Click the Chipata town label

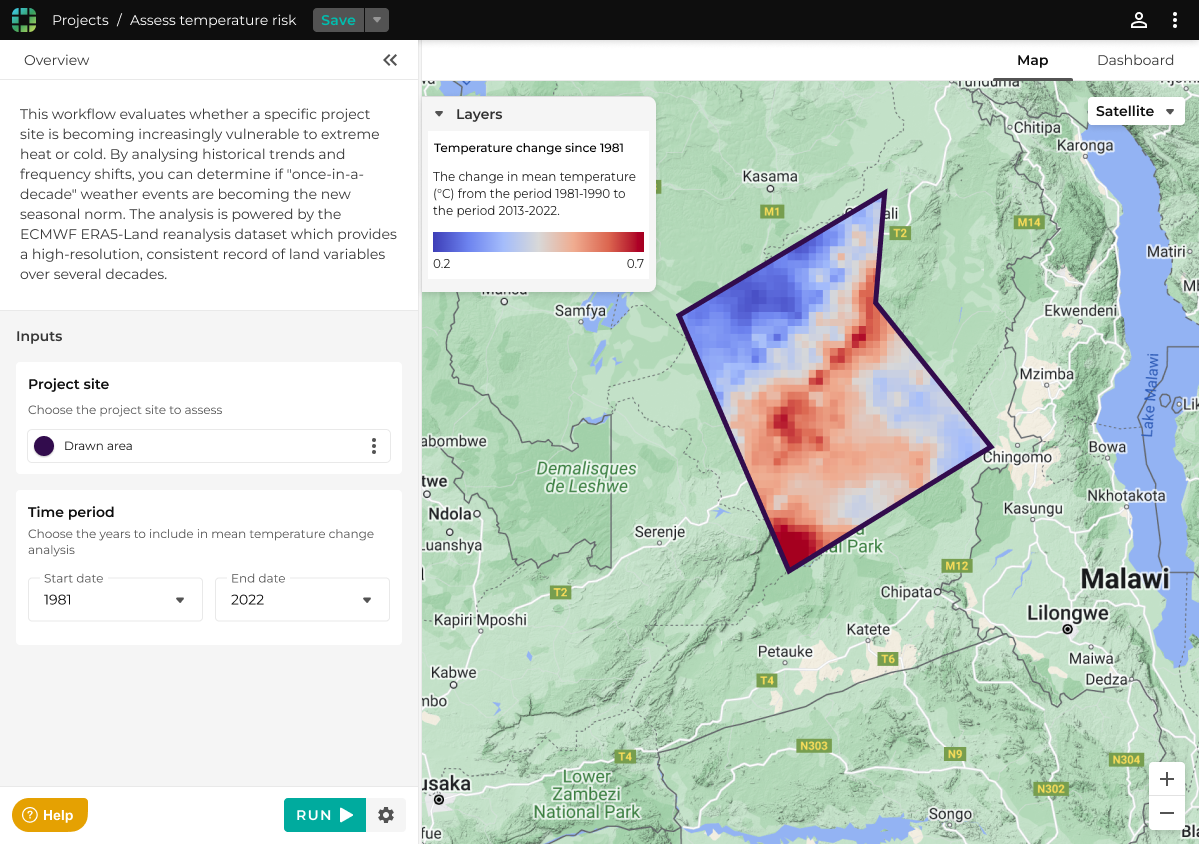click(906, 592)
